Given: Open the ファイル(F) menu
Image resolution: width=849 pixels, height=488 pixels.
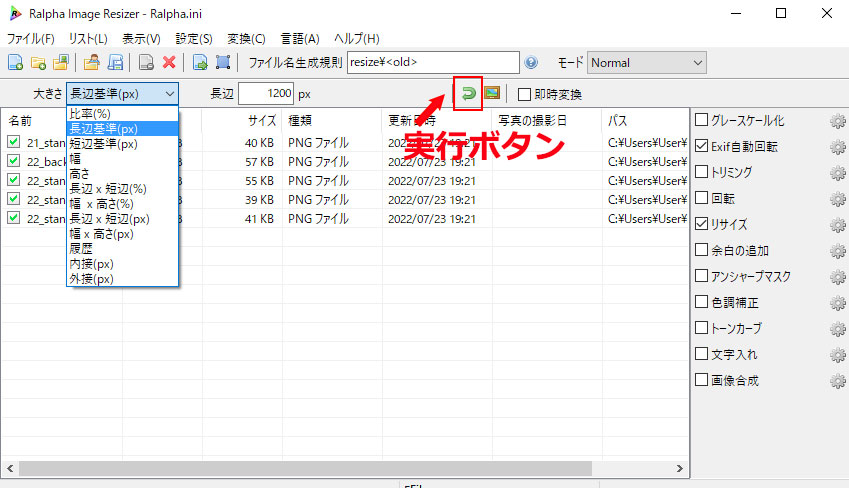Looking at the screenshot, I should (30, 38).
